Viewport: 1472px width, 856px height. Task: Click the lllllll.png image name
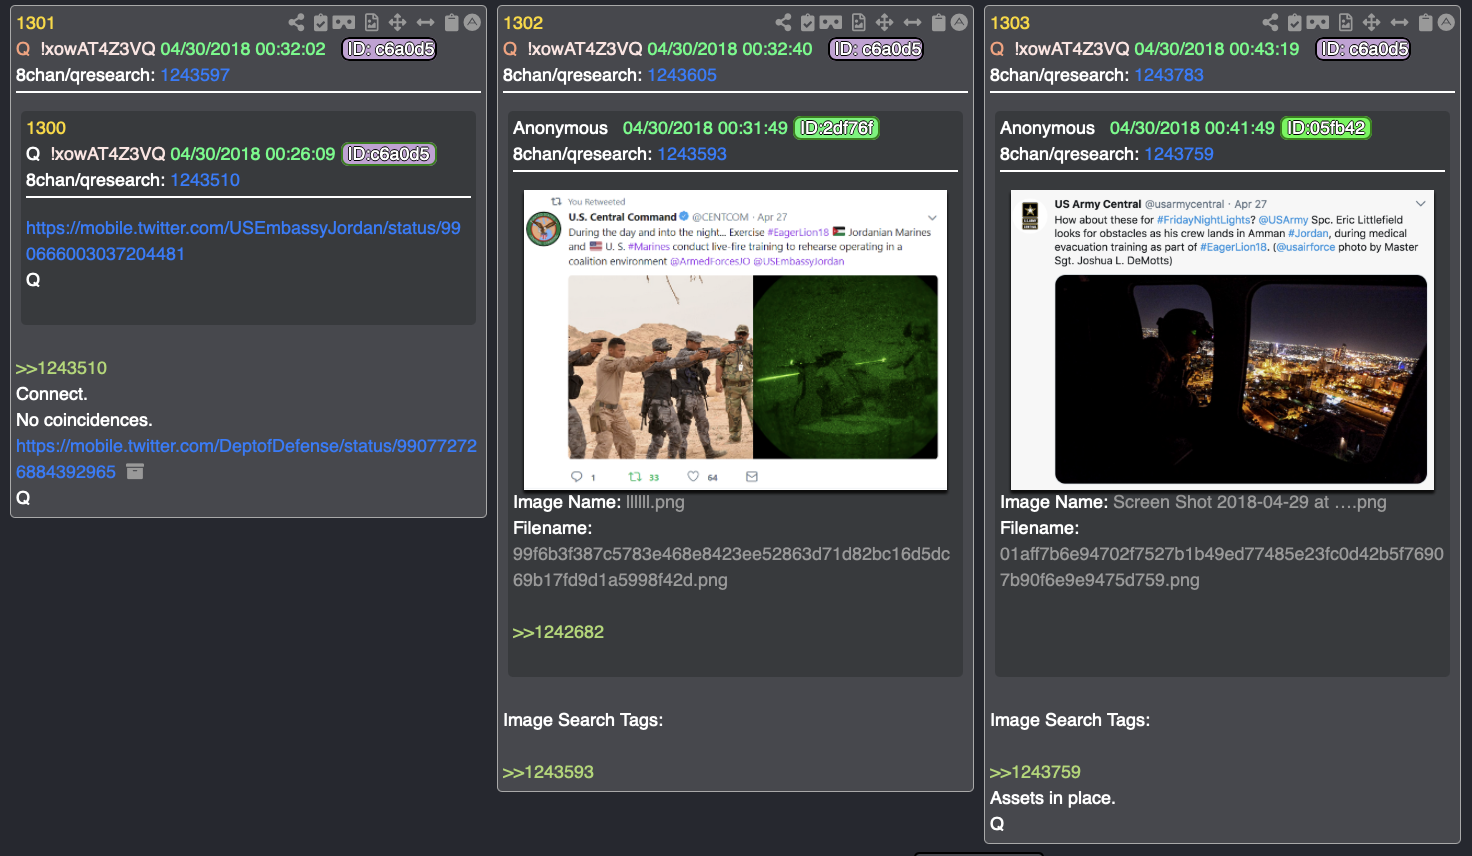655,502
